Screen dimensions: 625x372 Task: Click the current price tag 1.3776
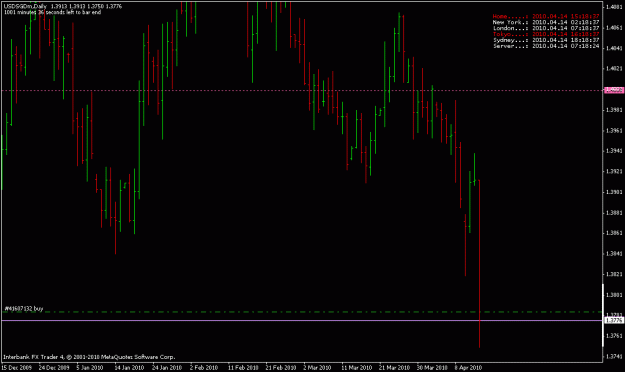click(614, 320)
